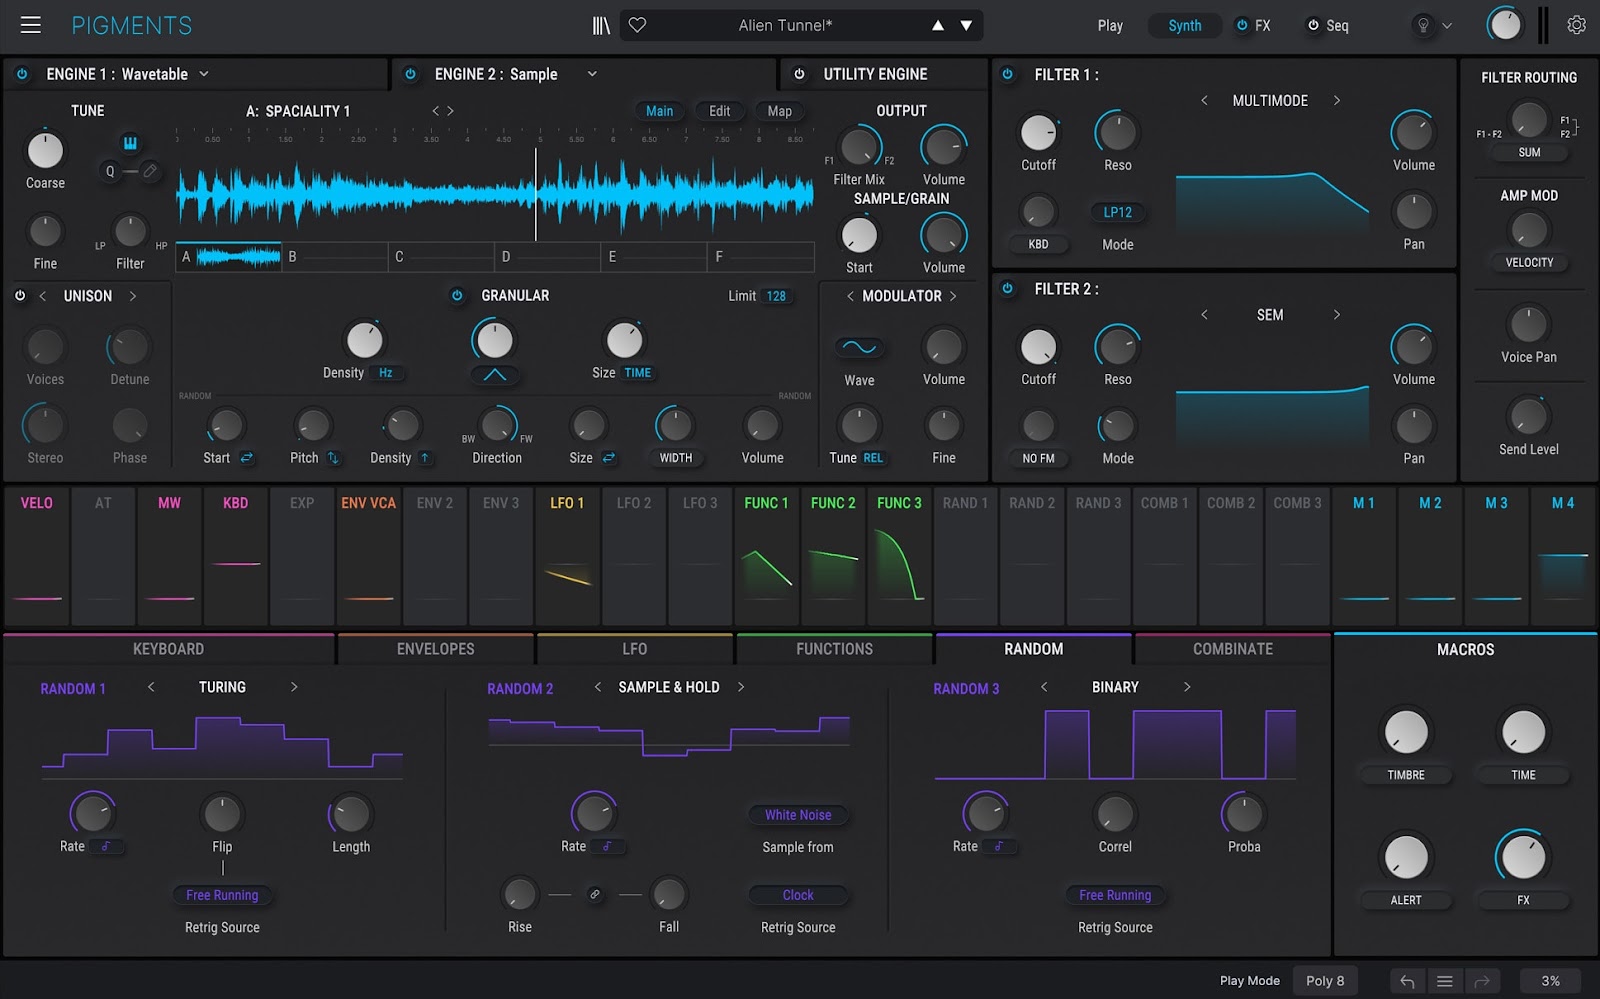Open the sound design tips lightbulb

1423,26
